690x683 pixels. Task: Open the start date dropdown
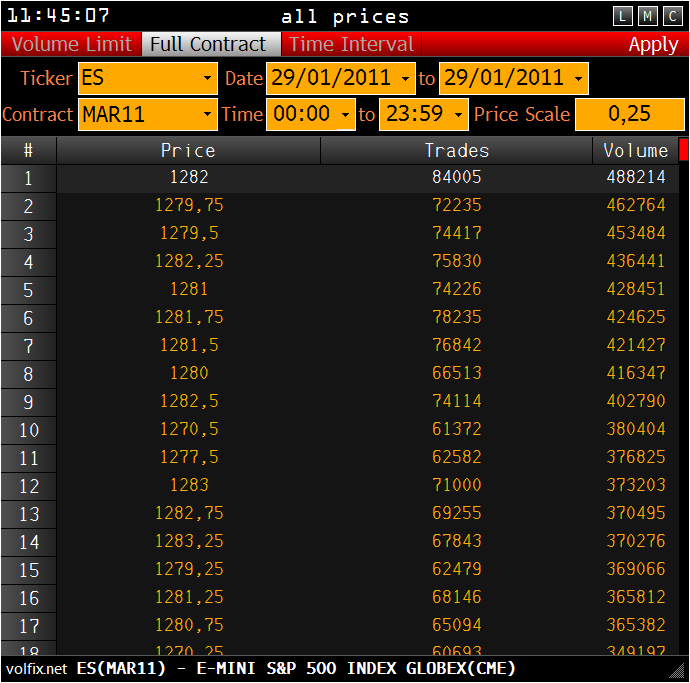341,79
